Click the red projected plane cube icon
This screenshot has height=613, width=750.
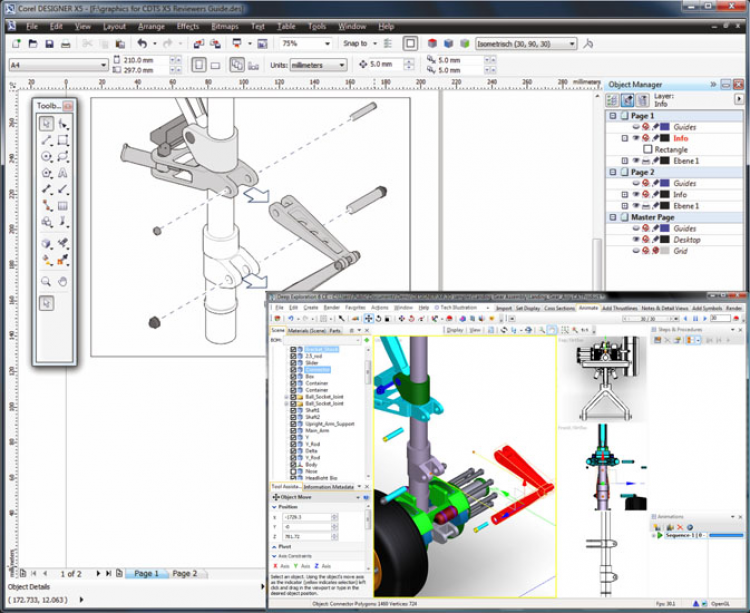(x=432, y=44)
